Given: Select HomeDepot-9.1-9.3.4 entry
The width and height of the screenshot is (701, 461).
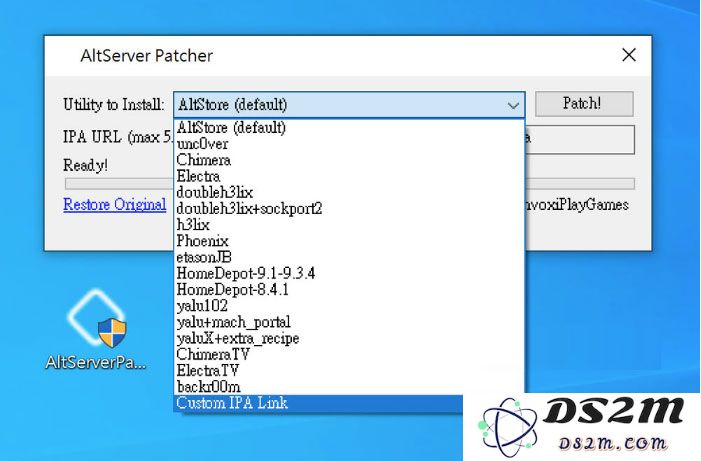Looking at the screenshot, I should [x=349, y=273].
